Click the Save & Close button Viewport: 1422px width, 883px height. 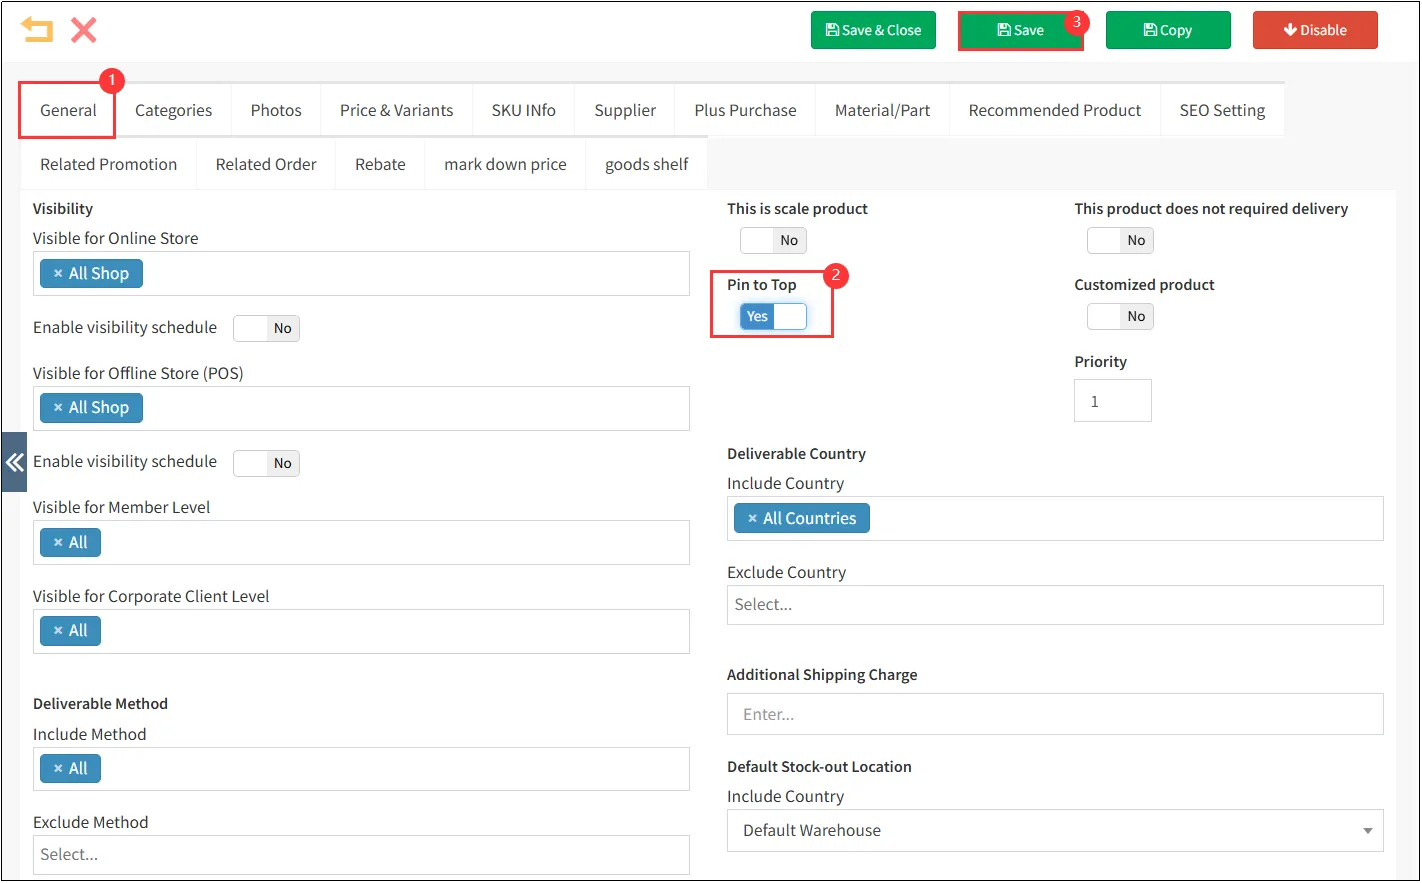[x=873, y=31]
